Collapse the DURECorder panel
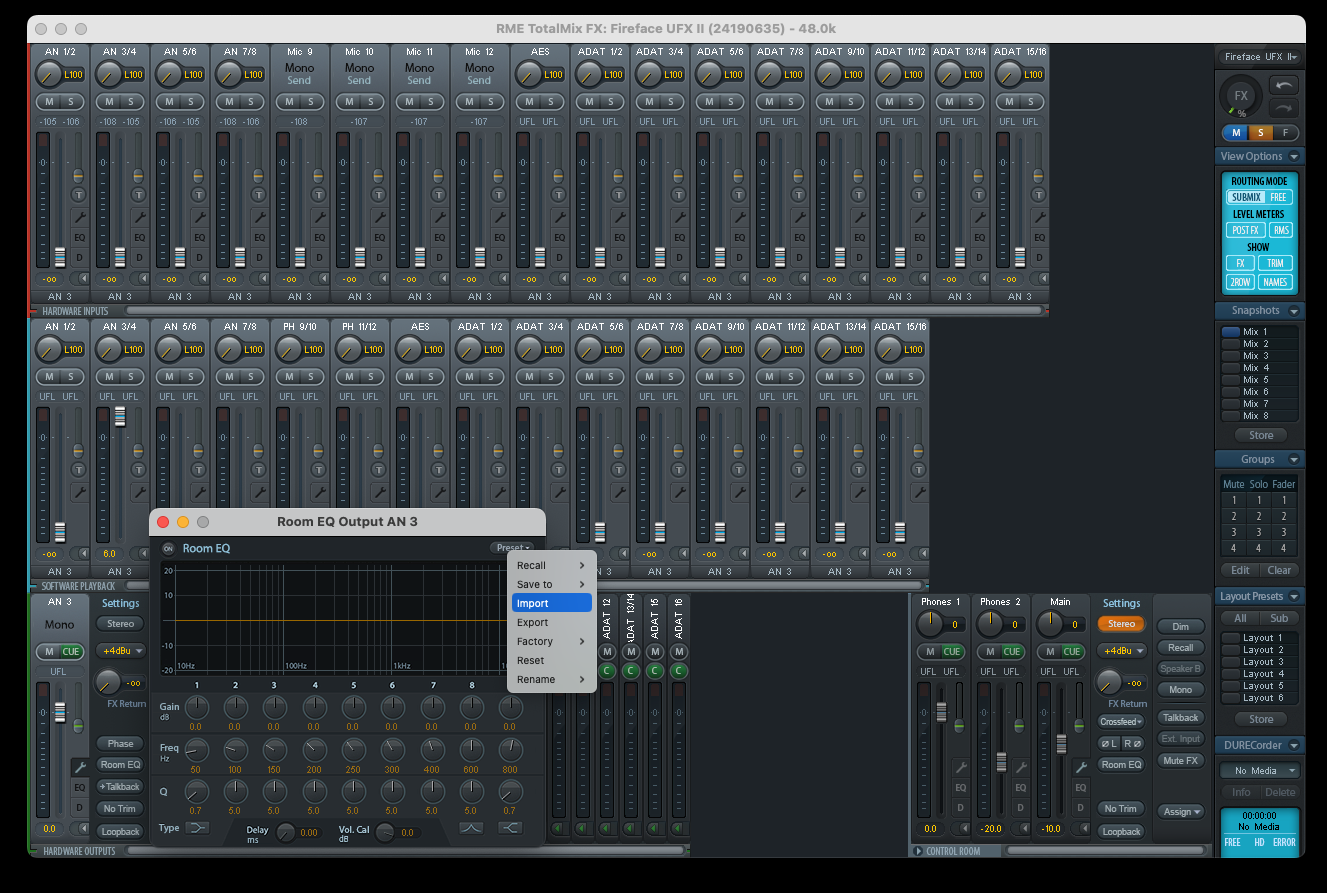This screenshot has height=893, width=1327. point(1294,746)
